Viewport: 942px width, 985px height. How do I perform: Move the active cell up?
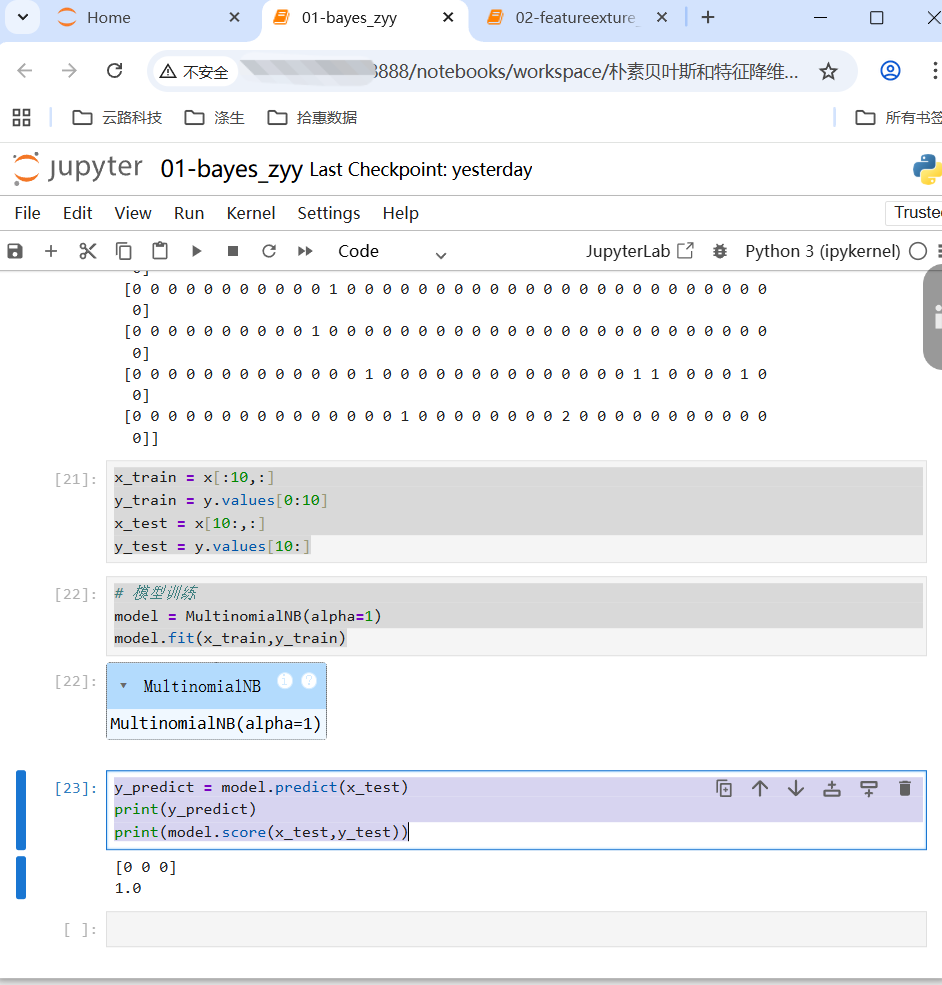point(760,788)
